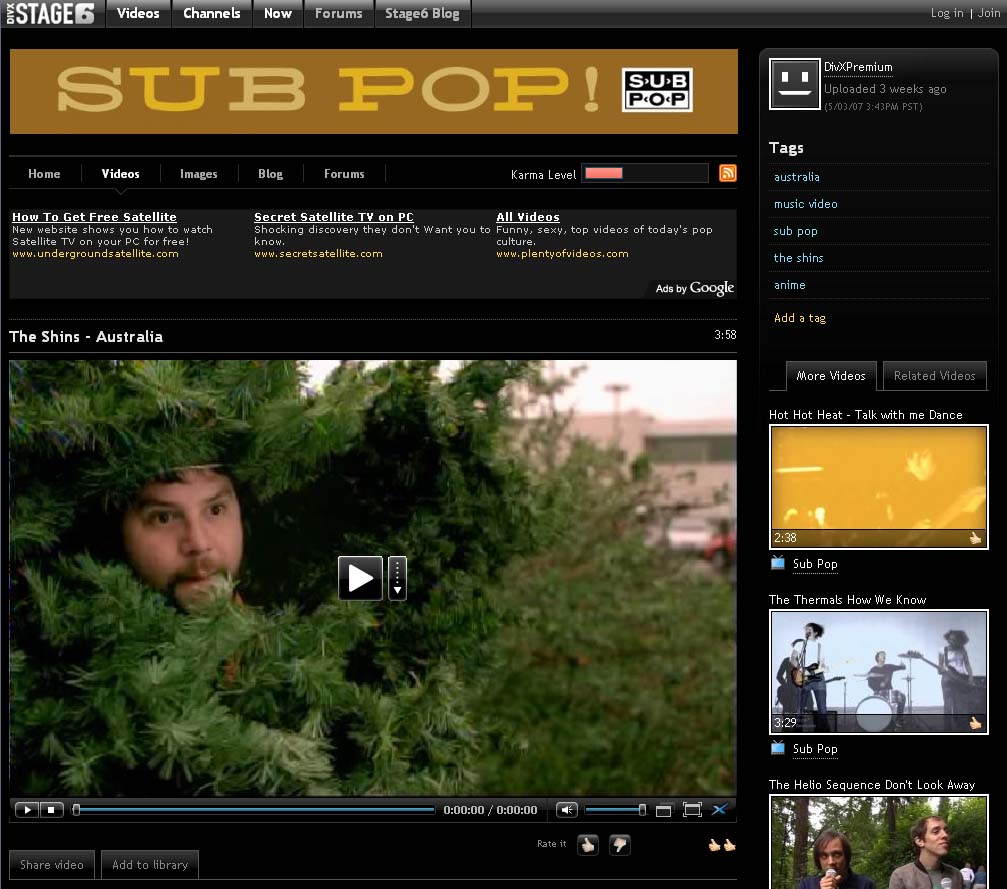Rate the video thumbs down
This screenshot has width=1007, height=889.
click(x=619, y=845)
